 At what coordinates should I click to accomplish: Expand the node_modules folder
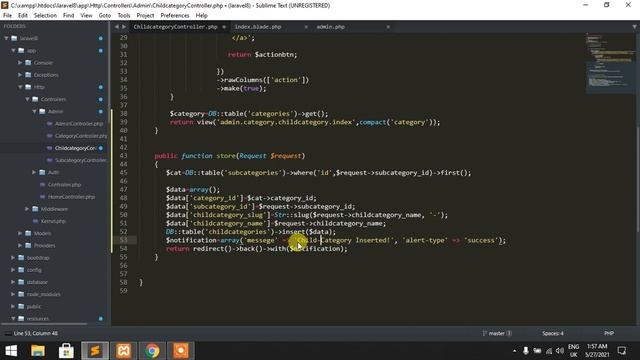pos(13,294)
